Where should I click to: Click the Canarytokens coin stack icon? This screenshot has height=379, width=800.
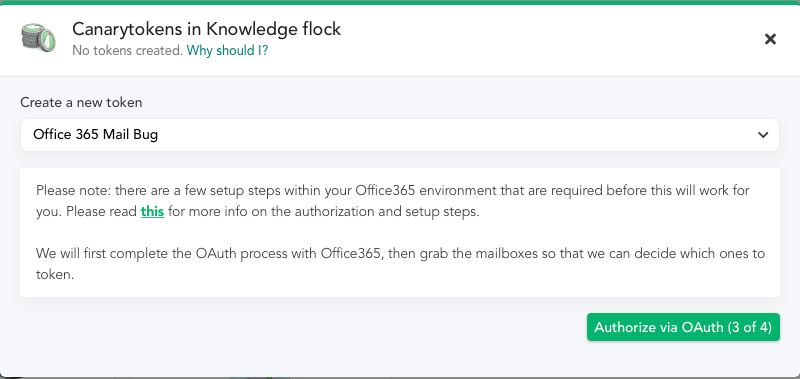pos(37,38)
